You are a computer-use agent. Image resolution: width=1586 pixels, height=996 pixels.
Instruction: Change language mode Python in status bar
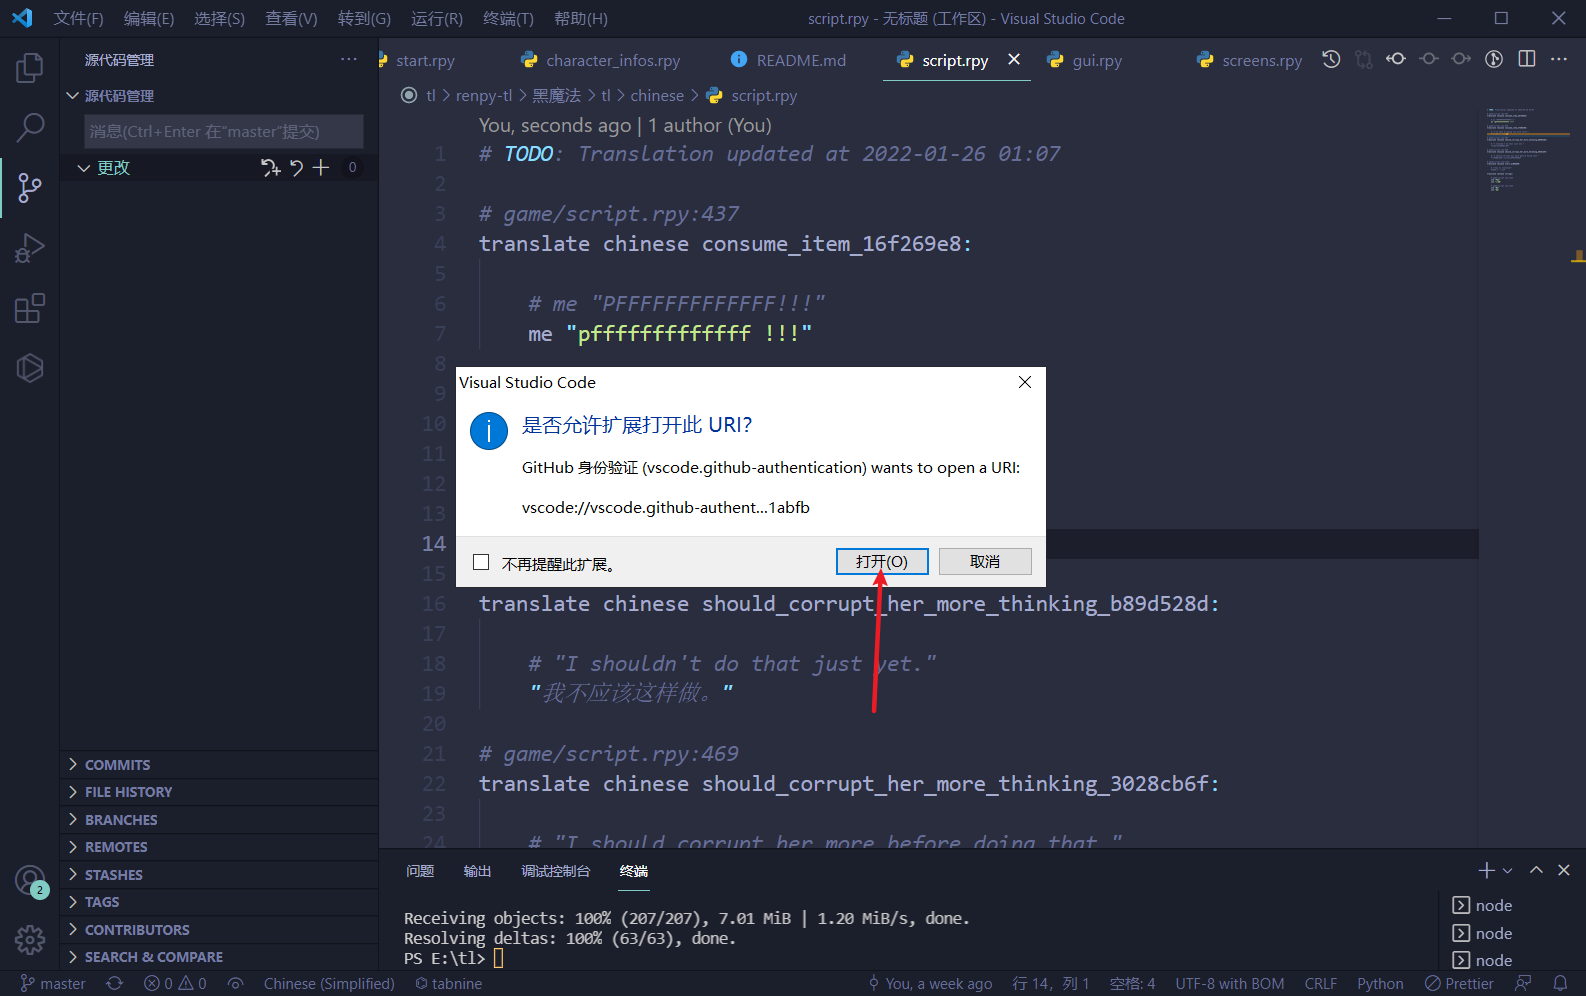click(1380, 983)
